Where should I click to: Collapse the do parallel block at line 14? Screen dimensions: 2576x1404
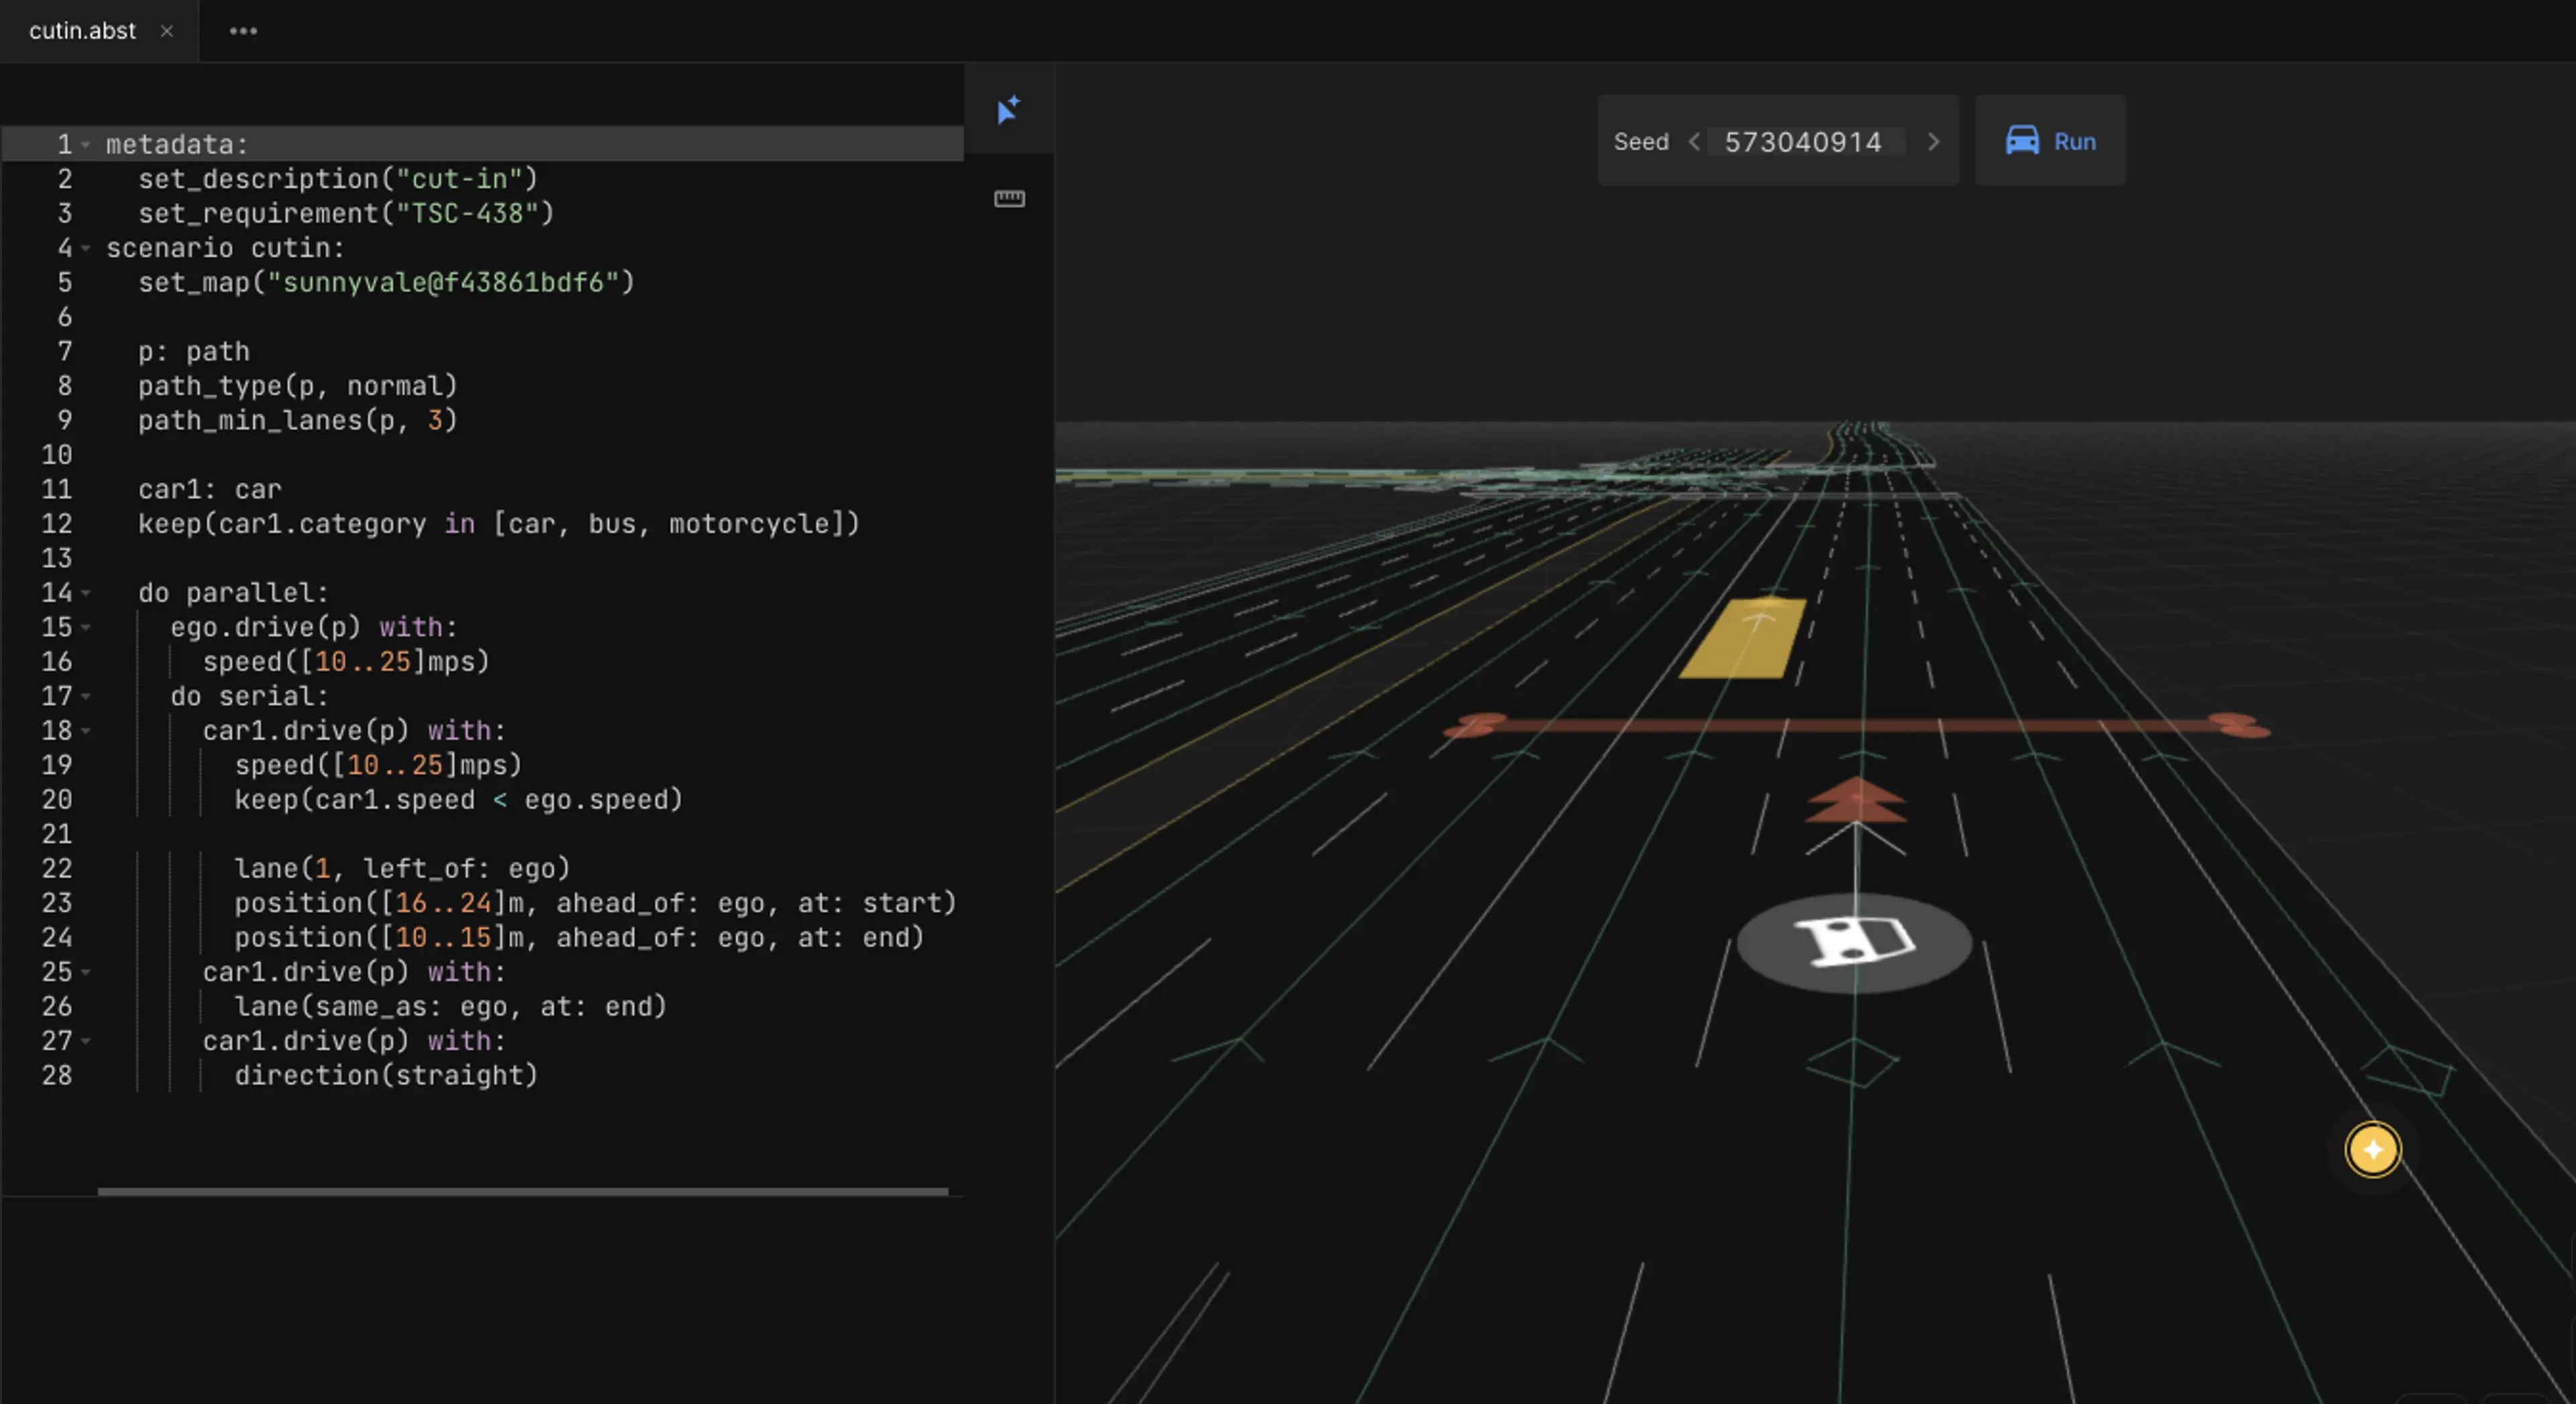pyautogui.click(x=86, y=593)
